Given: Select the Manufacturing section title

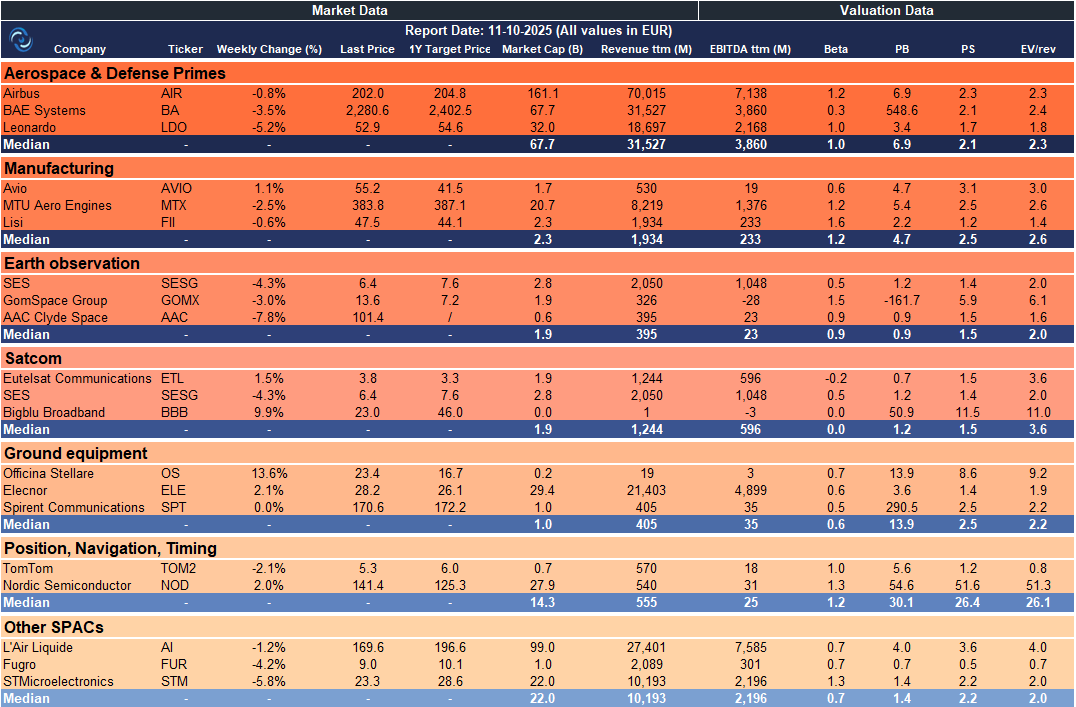Looking at the screenshot, I should click(59, 168).
